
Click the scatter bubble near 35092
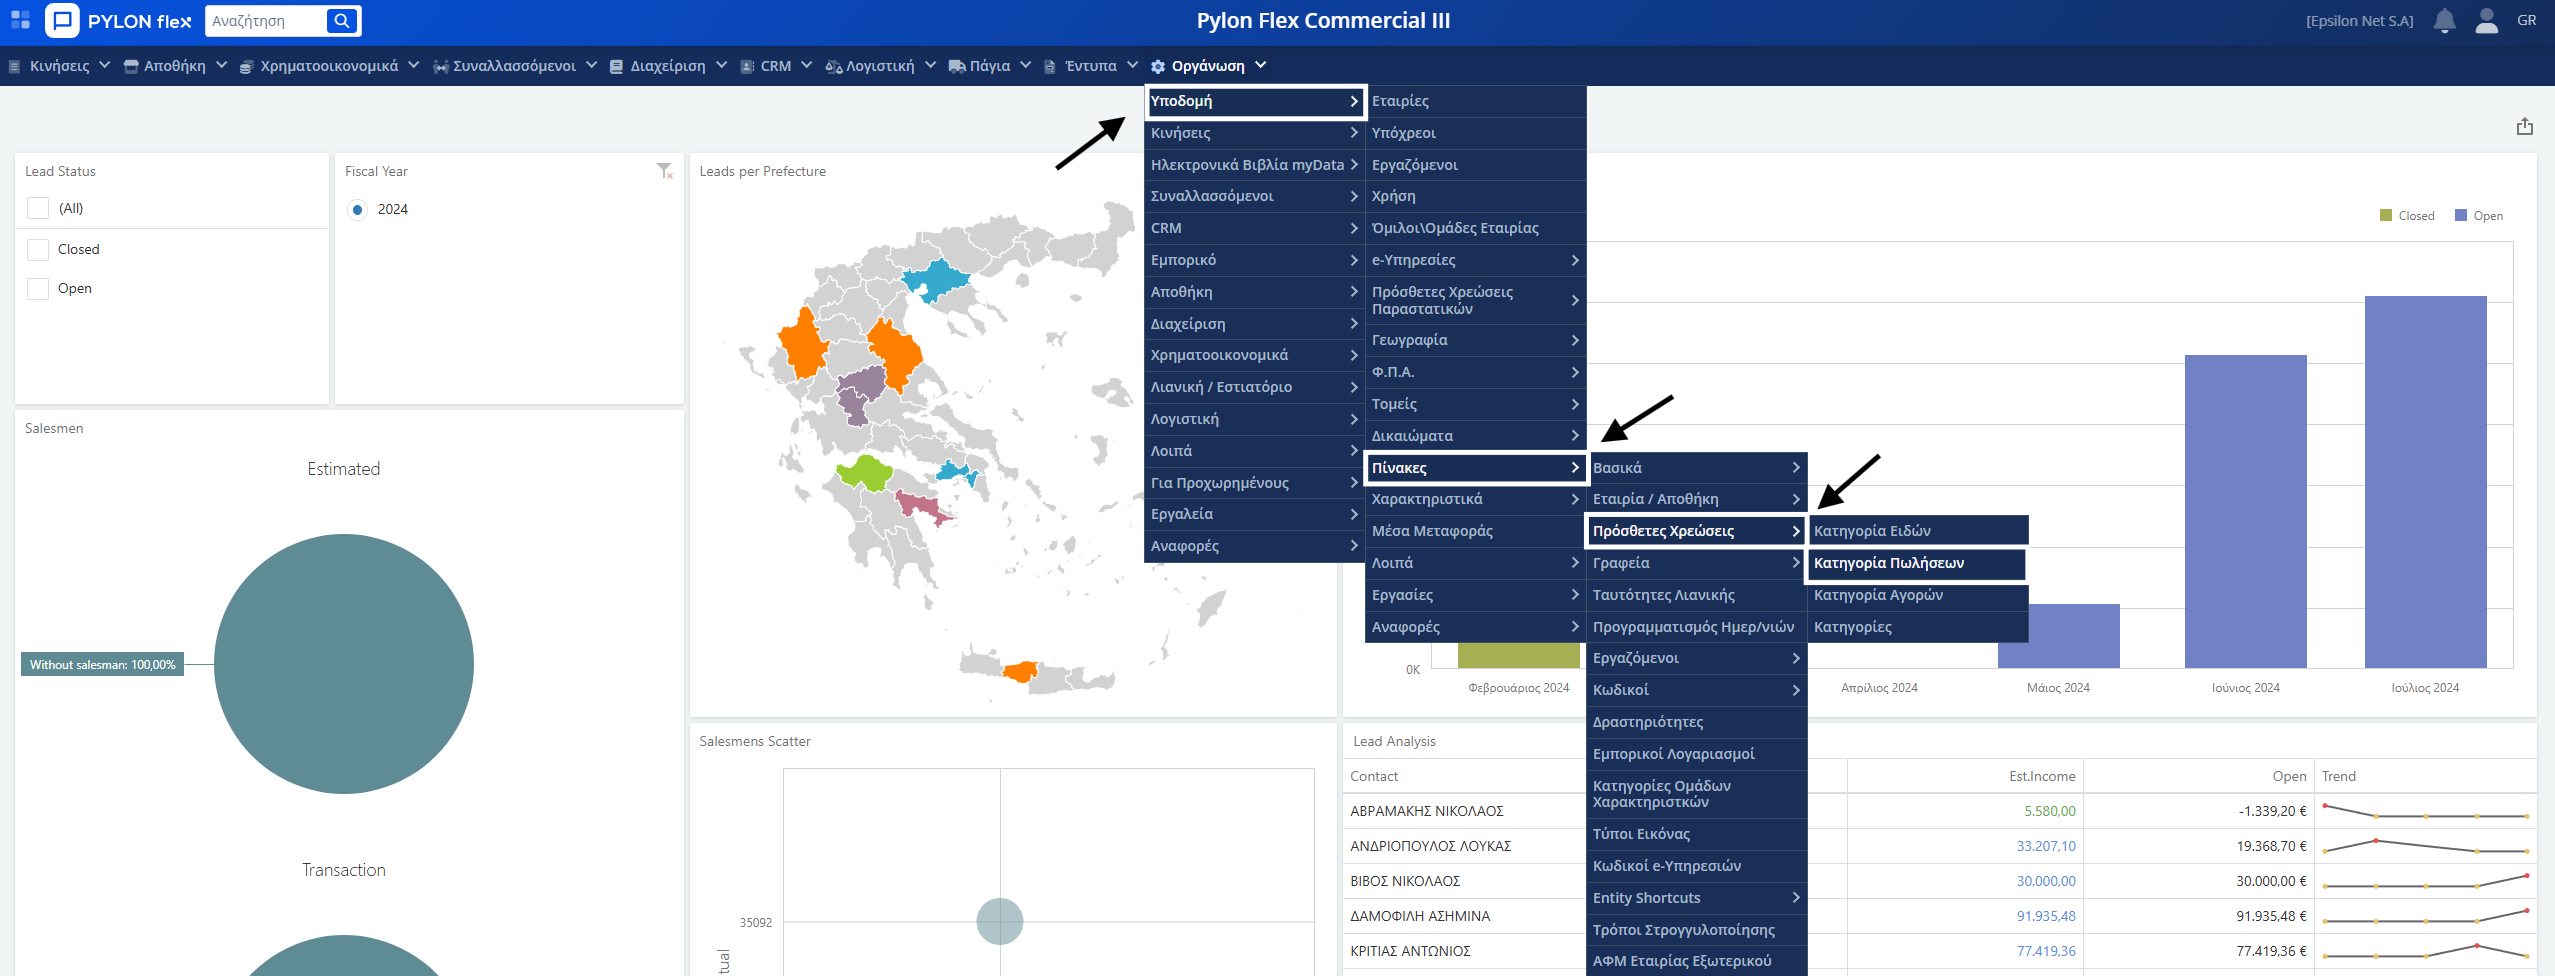click(x=1000, y=922)
